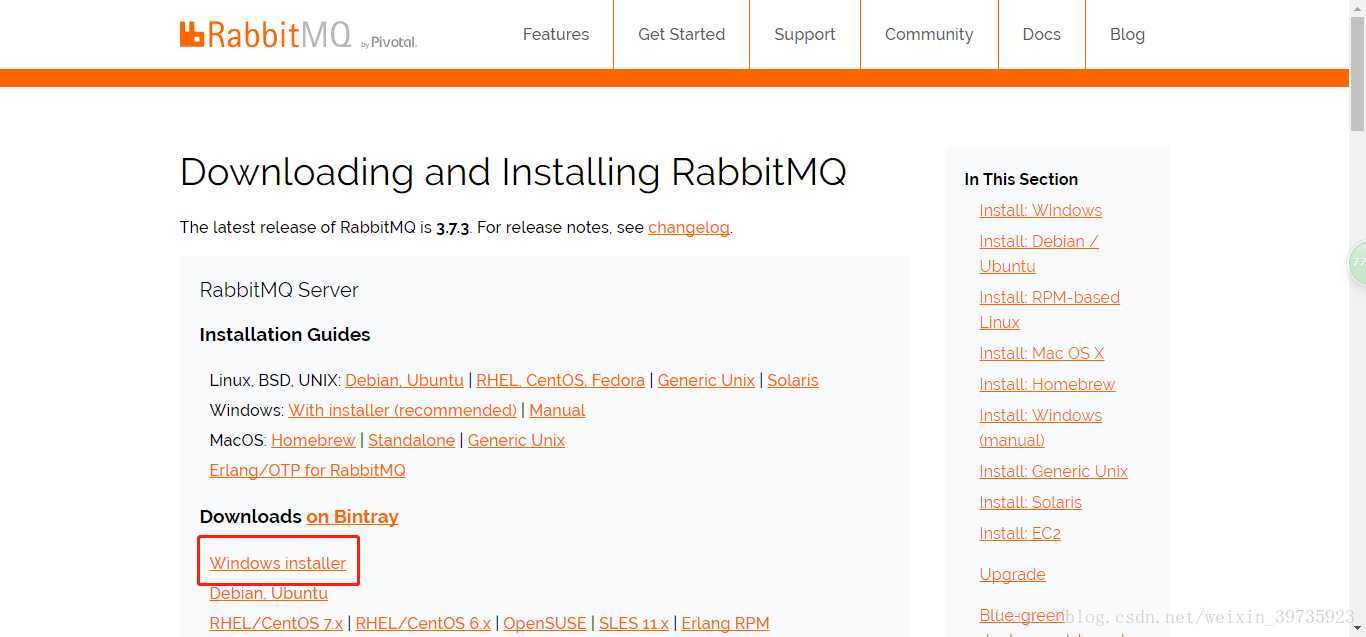Open sidebar Install: Generic Unix link
This screenshot has width=1366, height=637.
[1053, 471]
